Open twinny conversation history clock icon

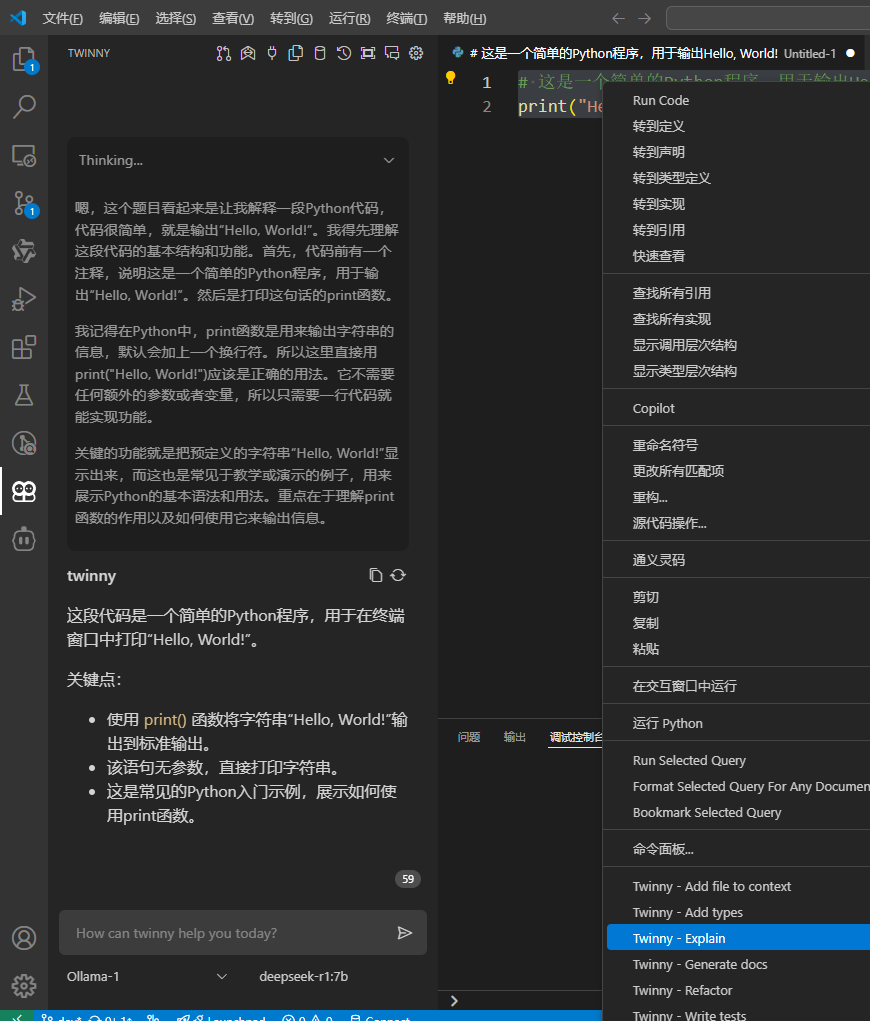(344, 53)
